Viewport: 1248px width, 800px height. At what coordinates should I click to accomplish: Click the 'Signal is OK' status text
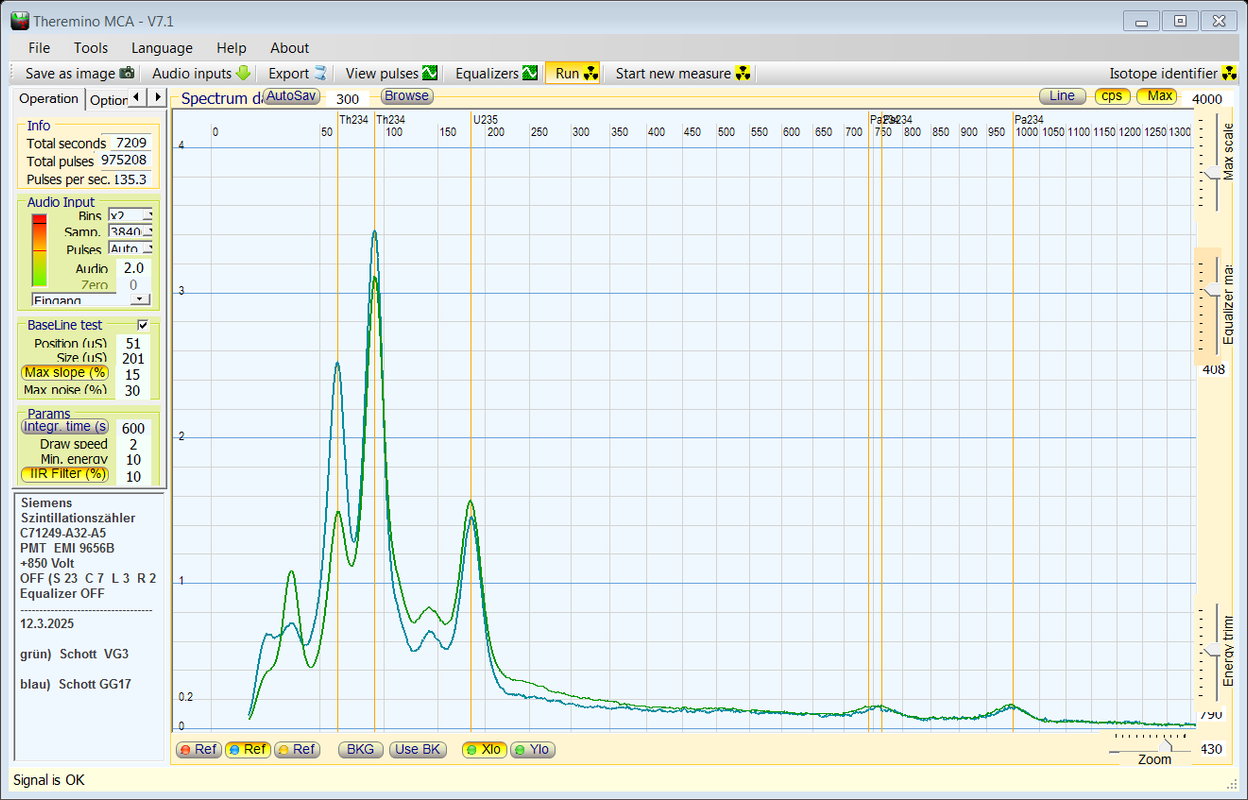(x=49, y=780)
